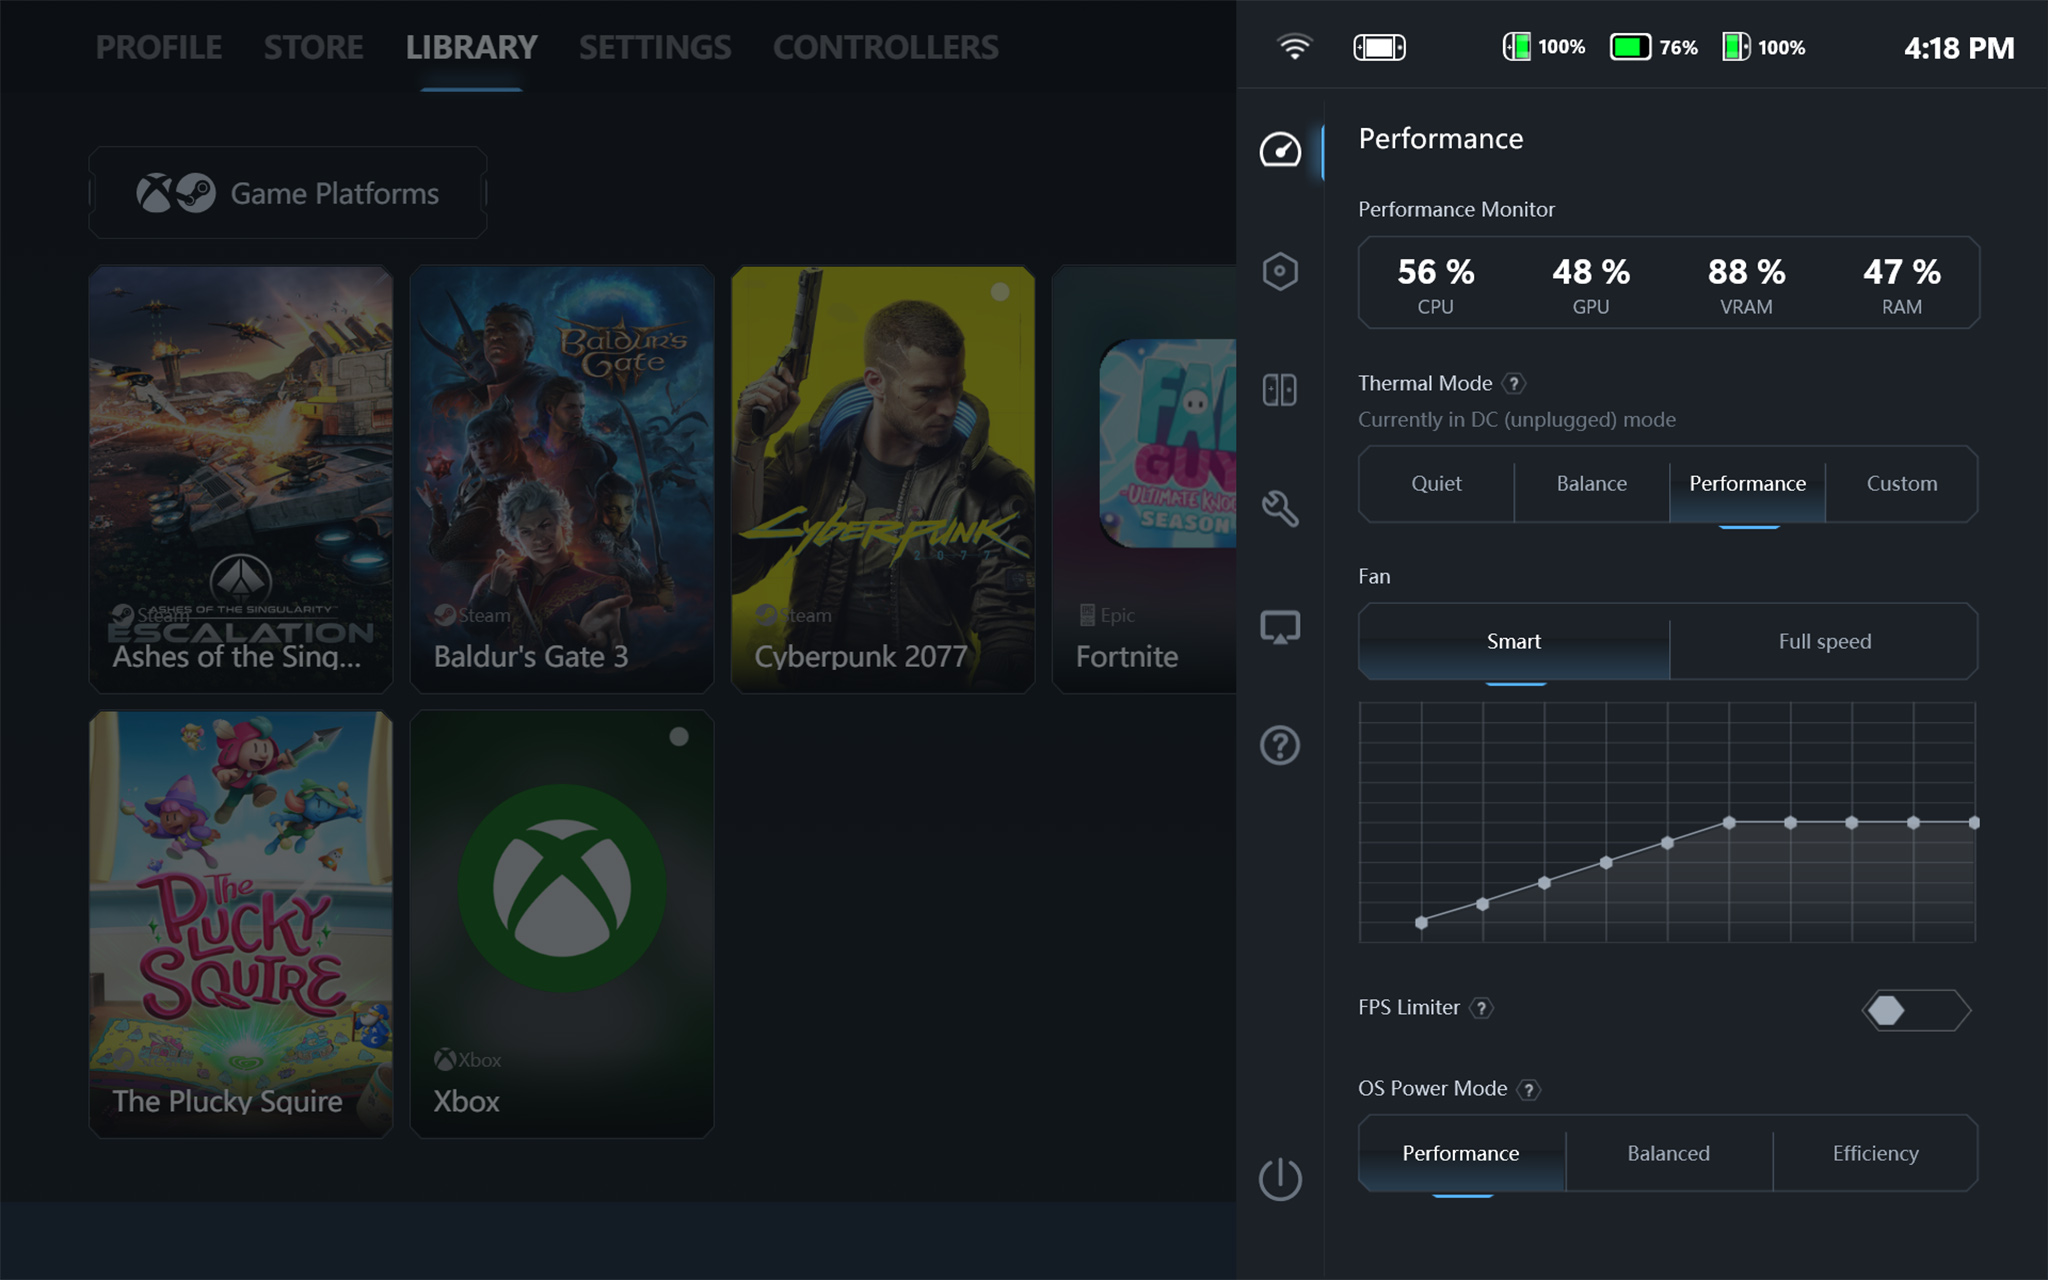Image resolution: width=2048 pixels, height=1280 pixels.
Task: Select Balanced OS power mode
Action: (x=1668, y=1154)
